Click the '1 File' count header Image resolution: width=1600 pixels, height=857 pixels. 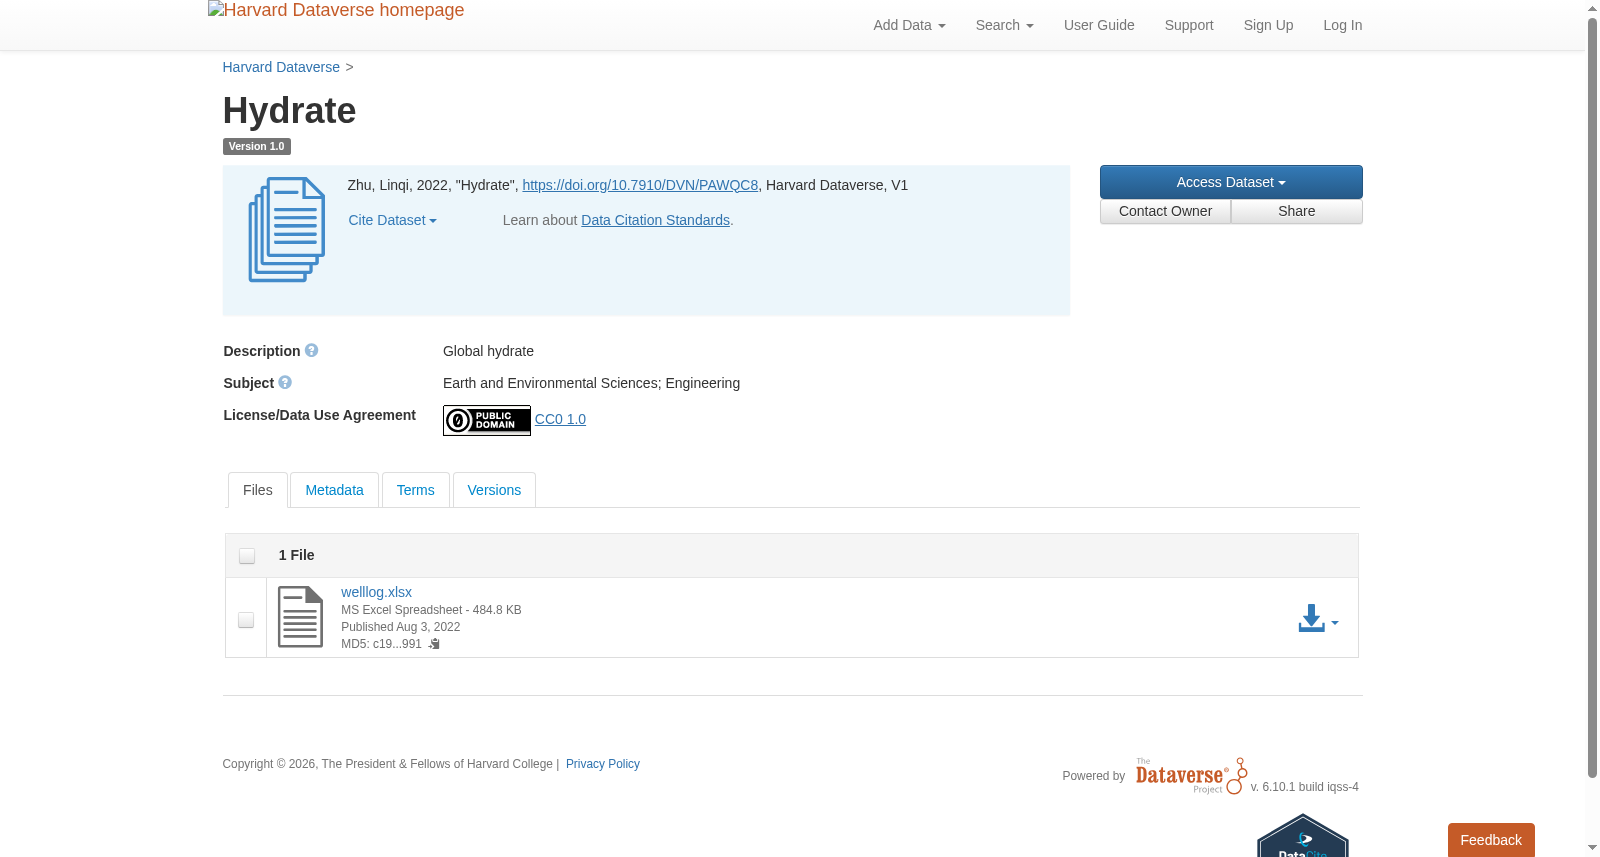pyautogui.click(x=296, y=555)
